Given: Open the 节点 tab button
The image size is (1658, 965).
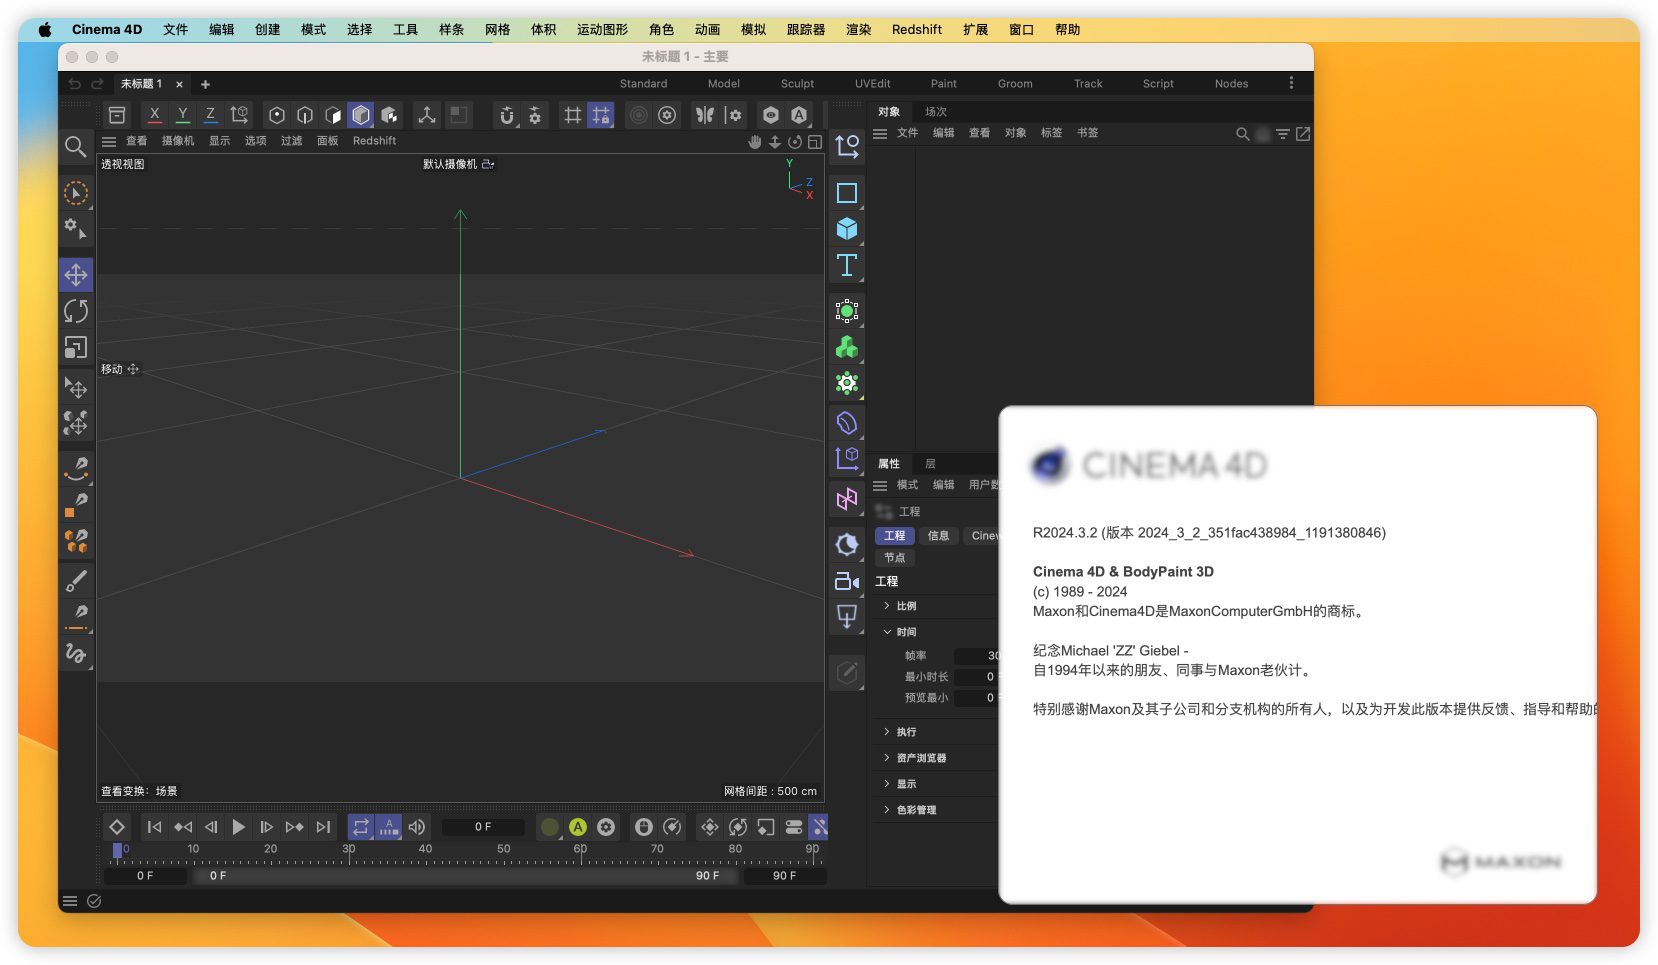Looking at the screenshot, I should (895, 558).
